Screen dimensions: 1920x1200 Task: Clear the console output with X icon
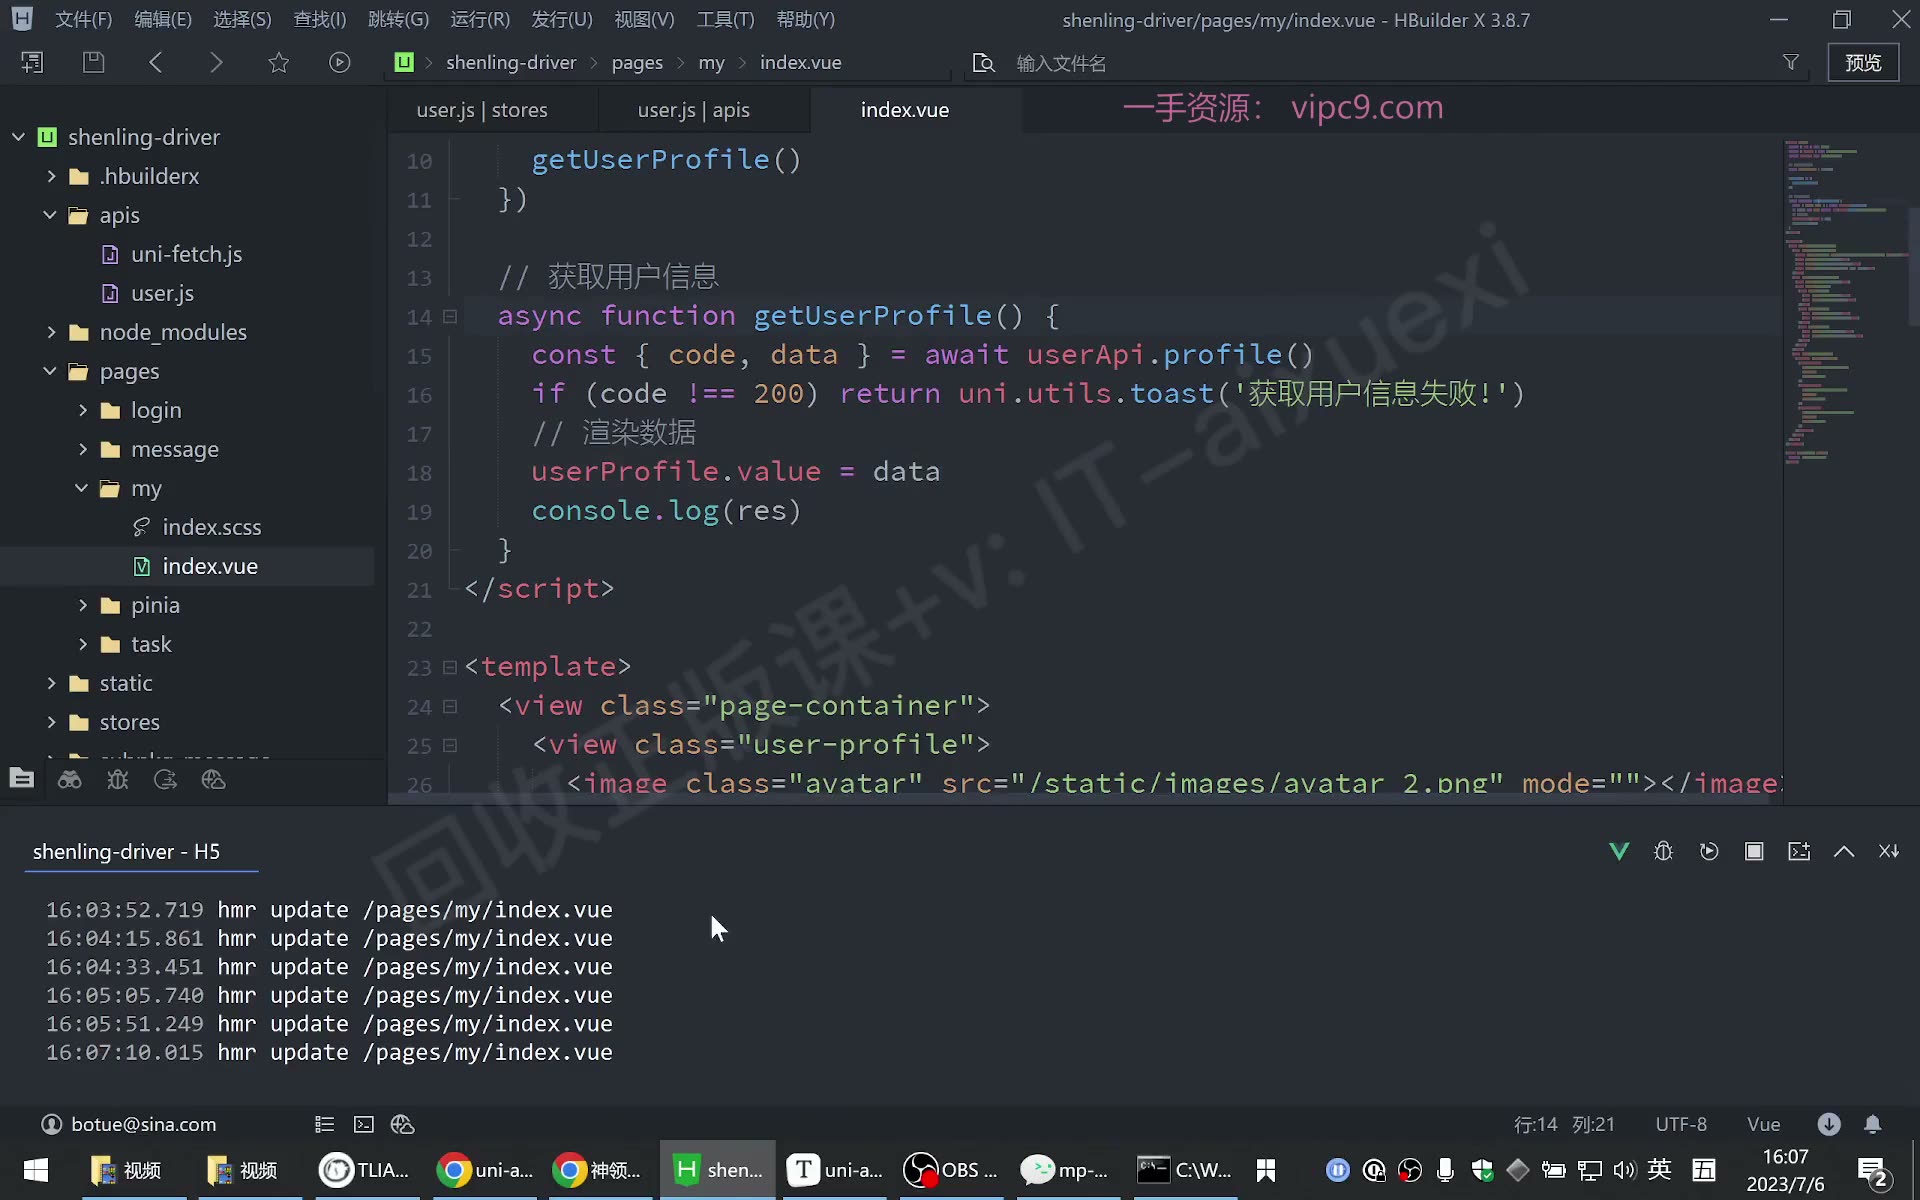(x=1889, y=851)
